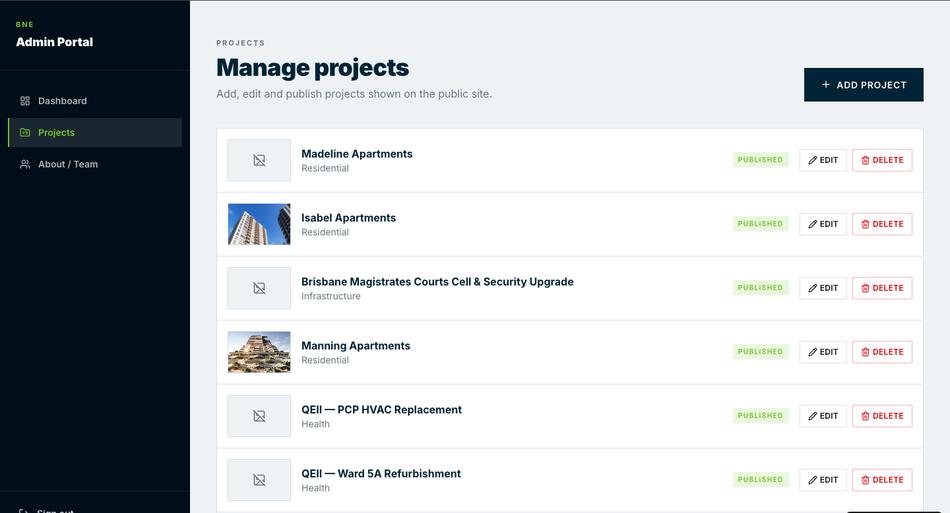Viewport: 950px width, 513px height.
Task: Click pencil icon in Madeline Apartments row
Action: coord(812,161)
